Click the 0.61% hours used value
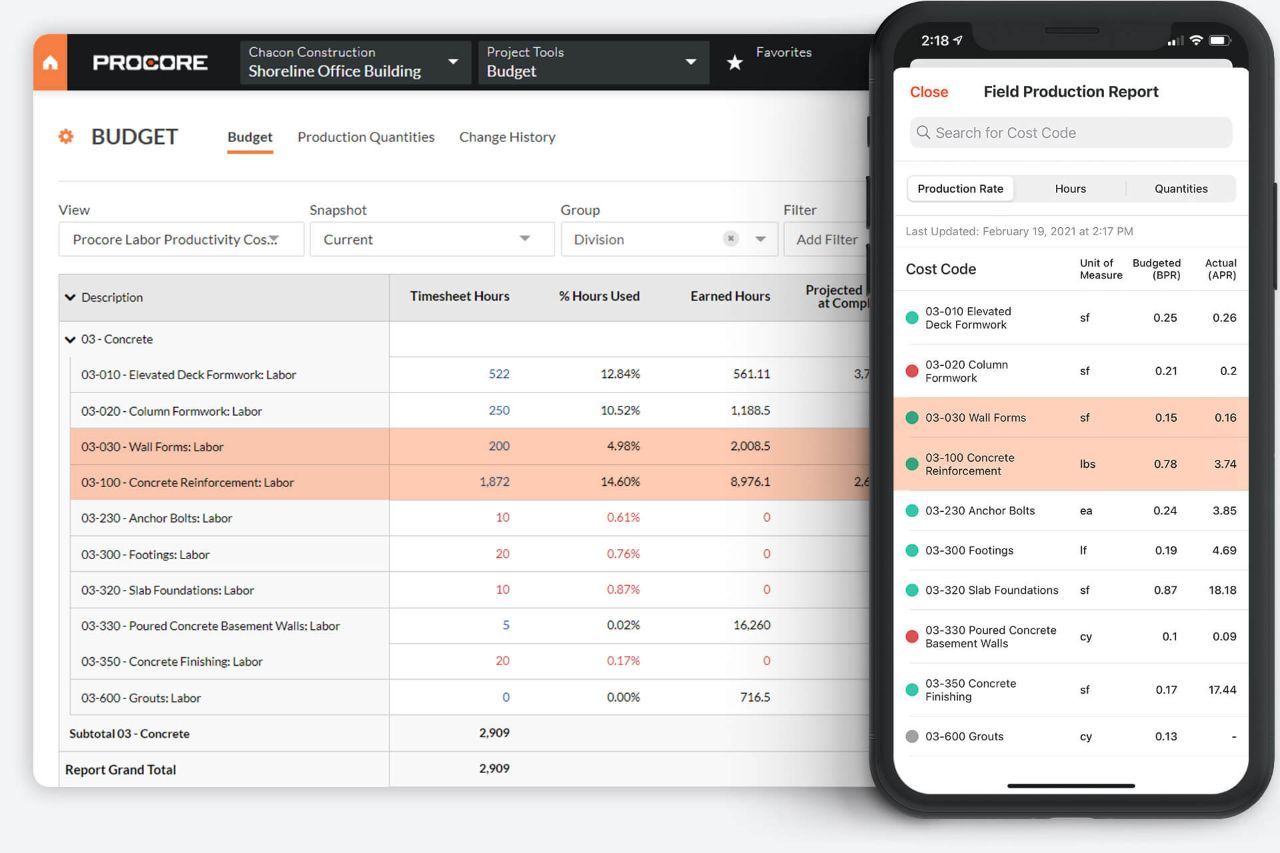This screenshot has width=1280, height=853. (623, 518)
